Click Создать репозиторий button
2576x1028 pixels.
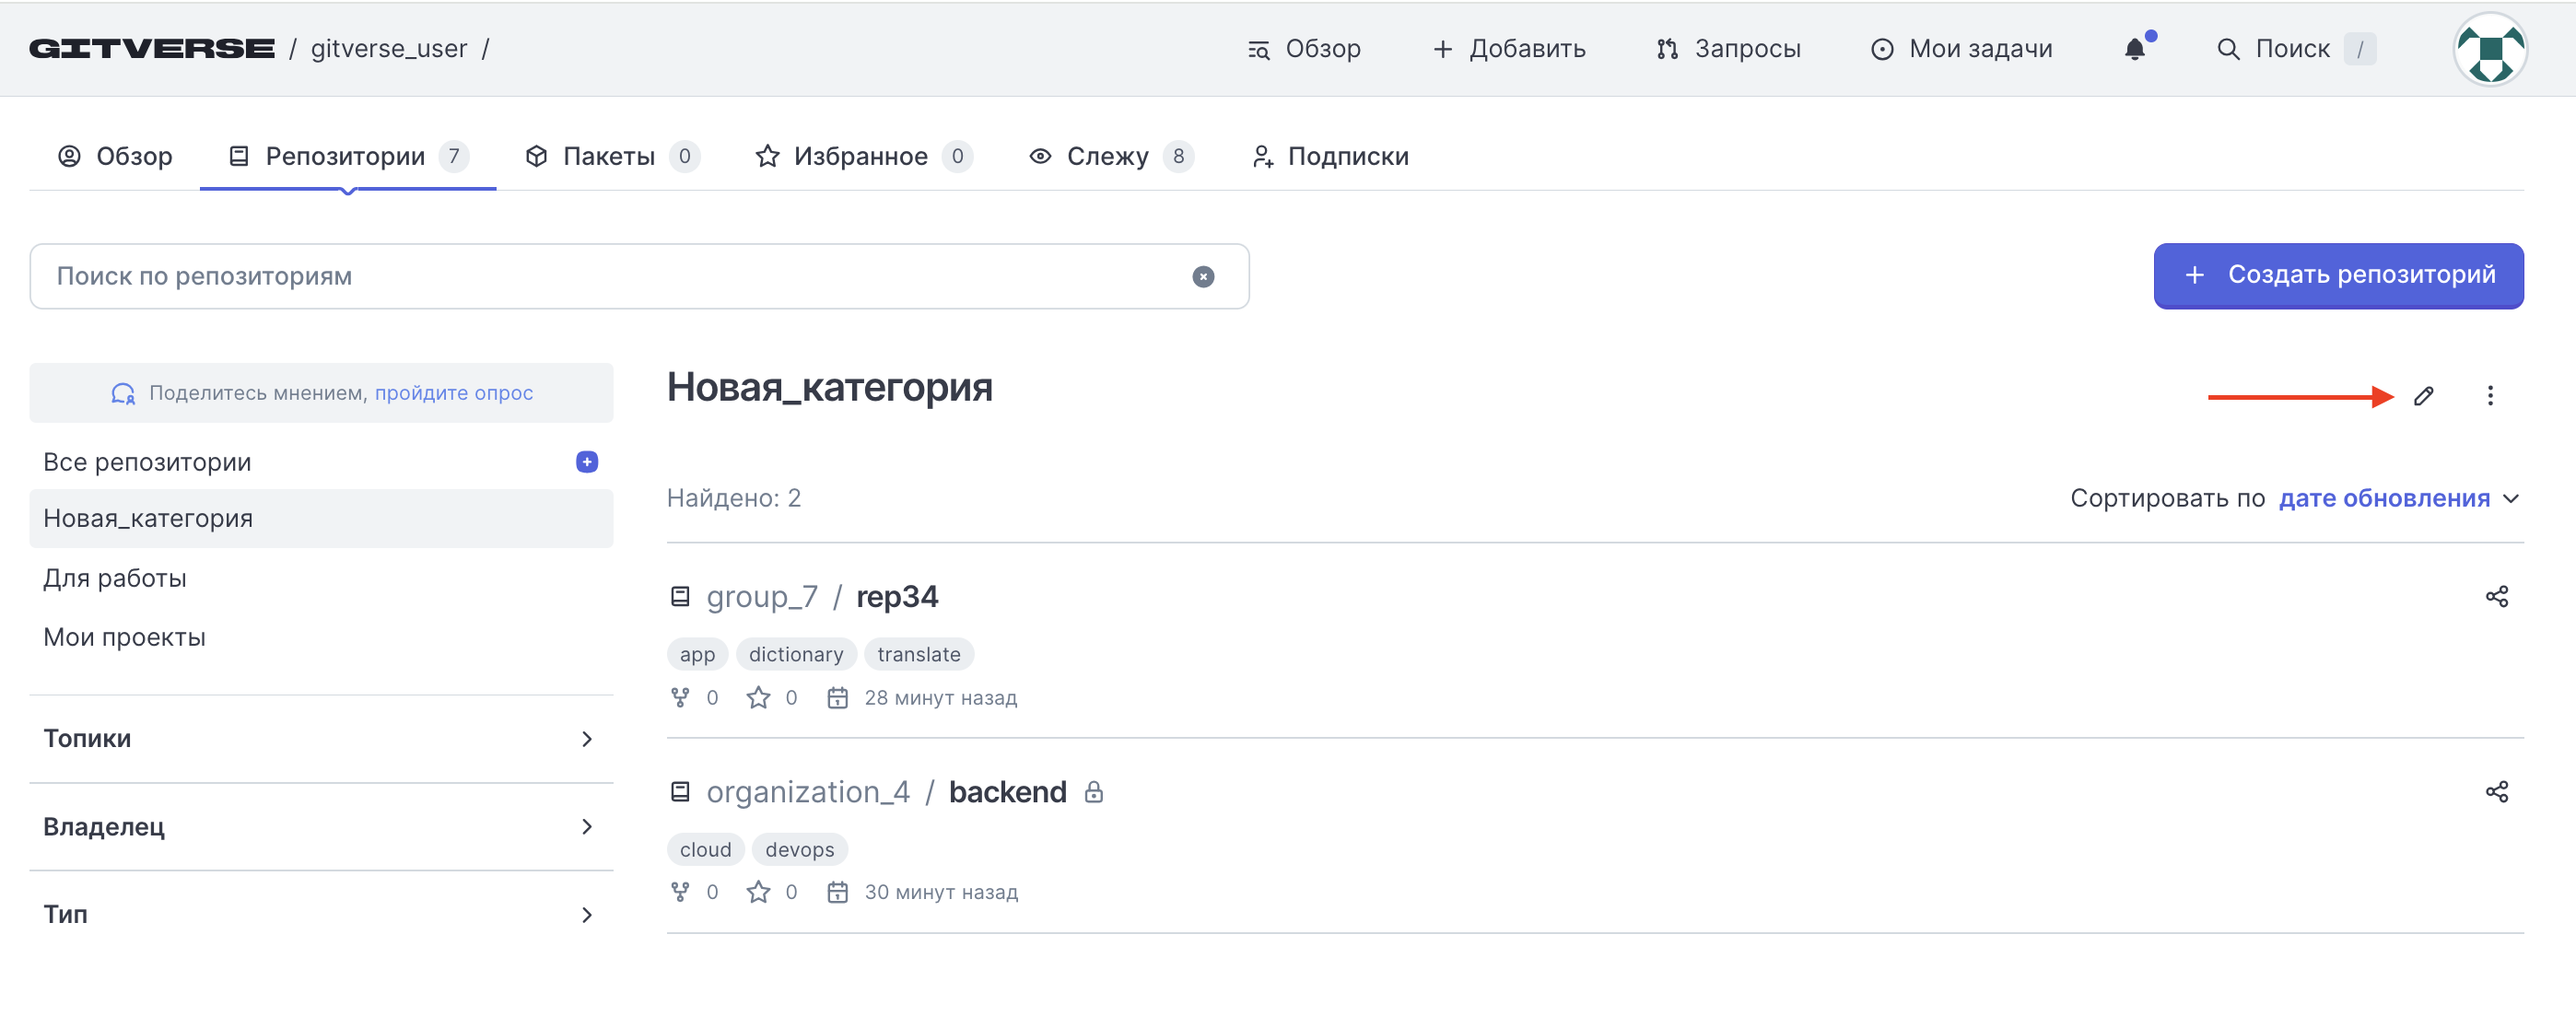pos(2338,275)
